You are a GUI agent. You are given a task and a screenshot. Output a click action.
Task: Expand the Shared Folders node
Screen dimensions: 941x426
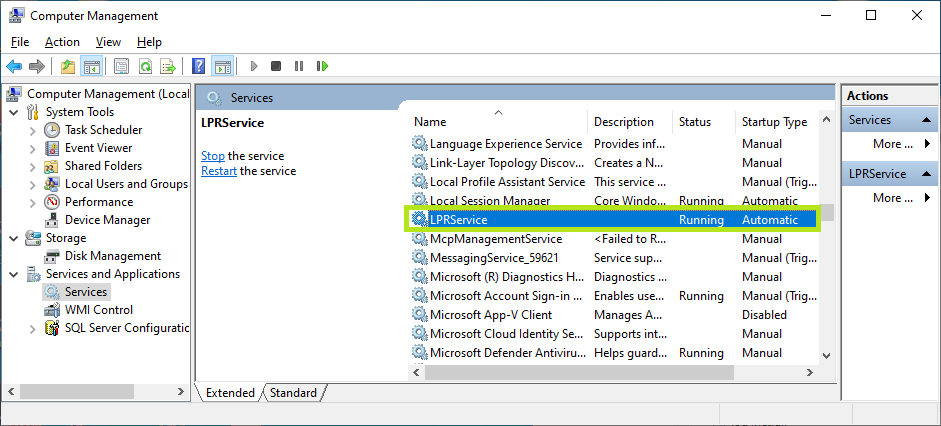click(33, 166)
